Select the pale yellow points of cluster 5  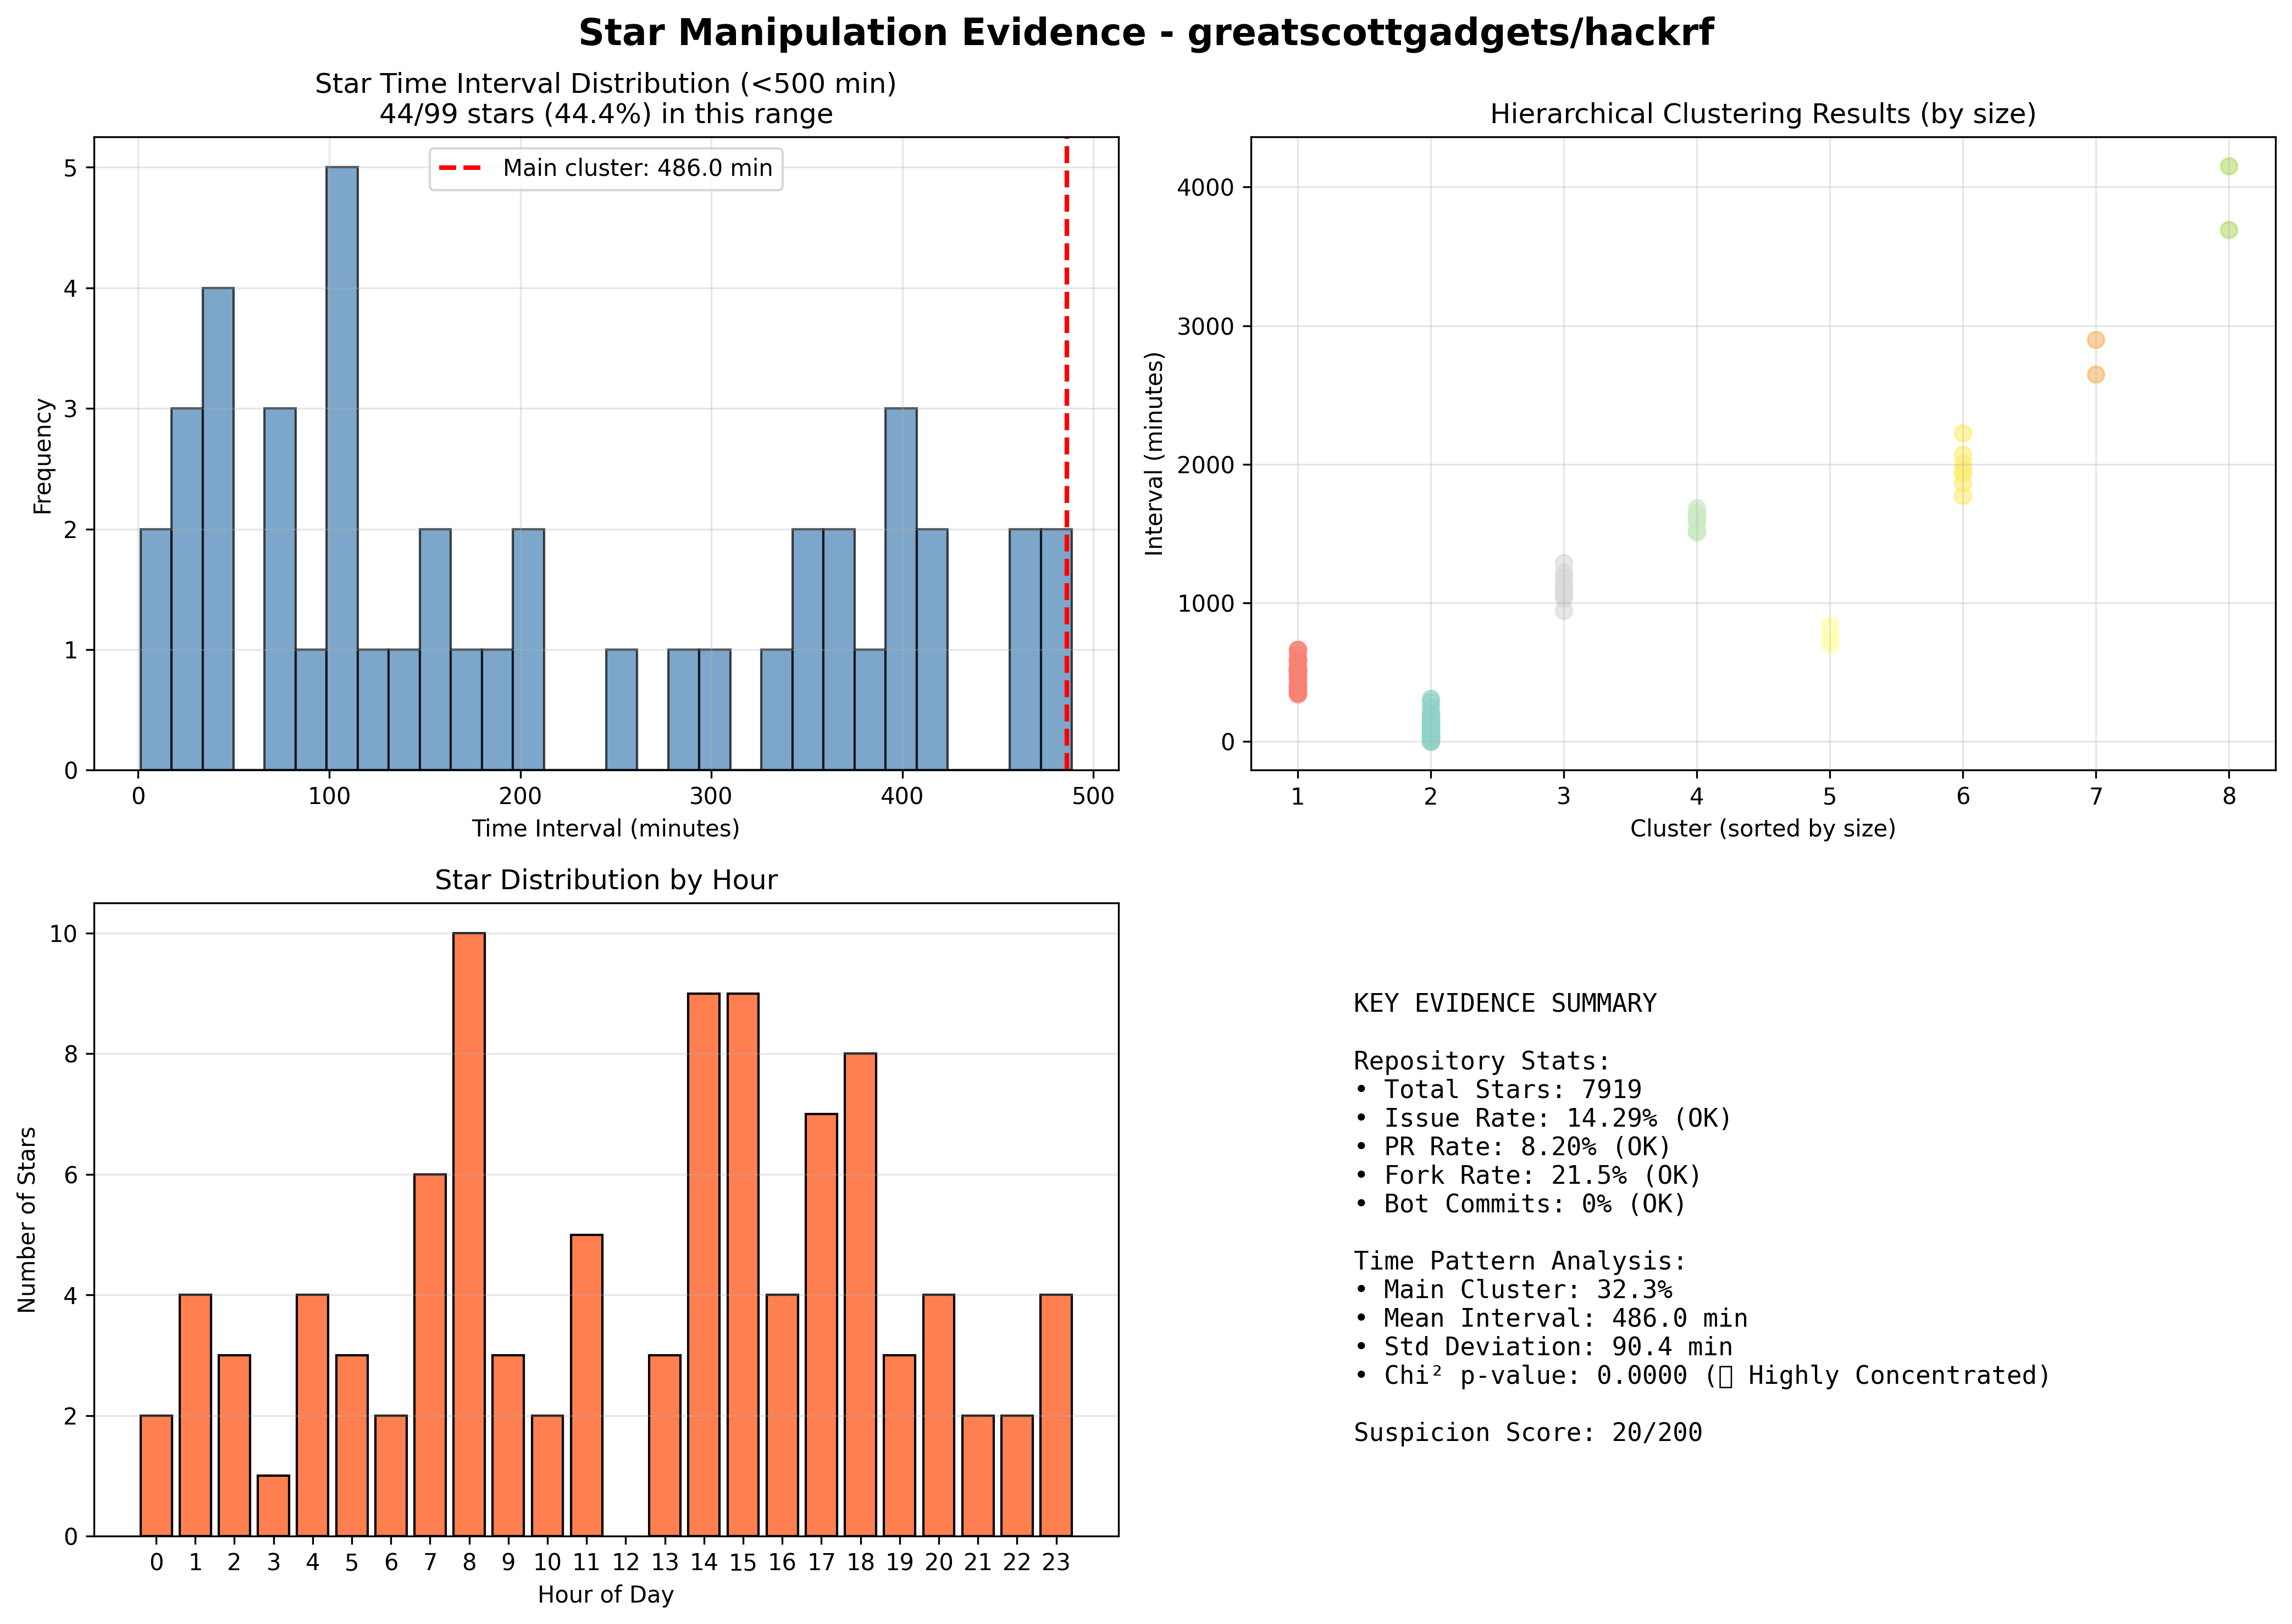tap(1830, 634)
